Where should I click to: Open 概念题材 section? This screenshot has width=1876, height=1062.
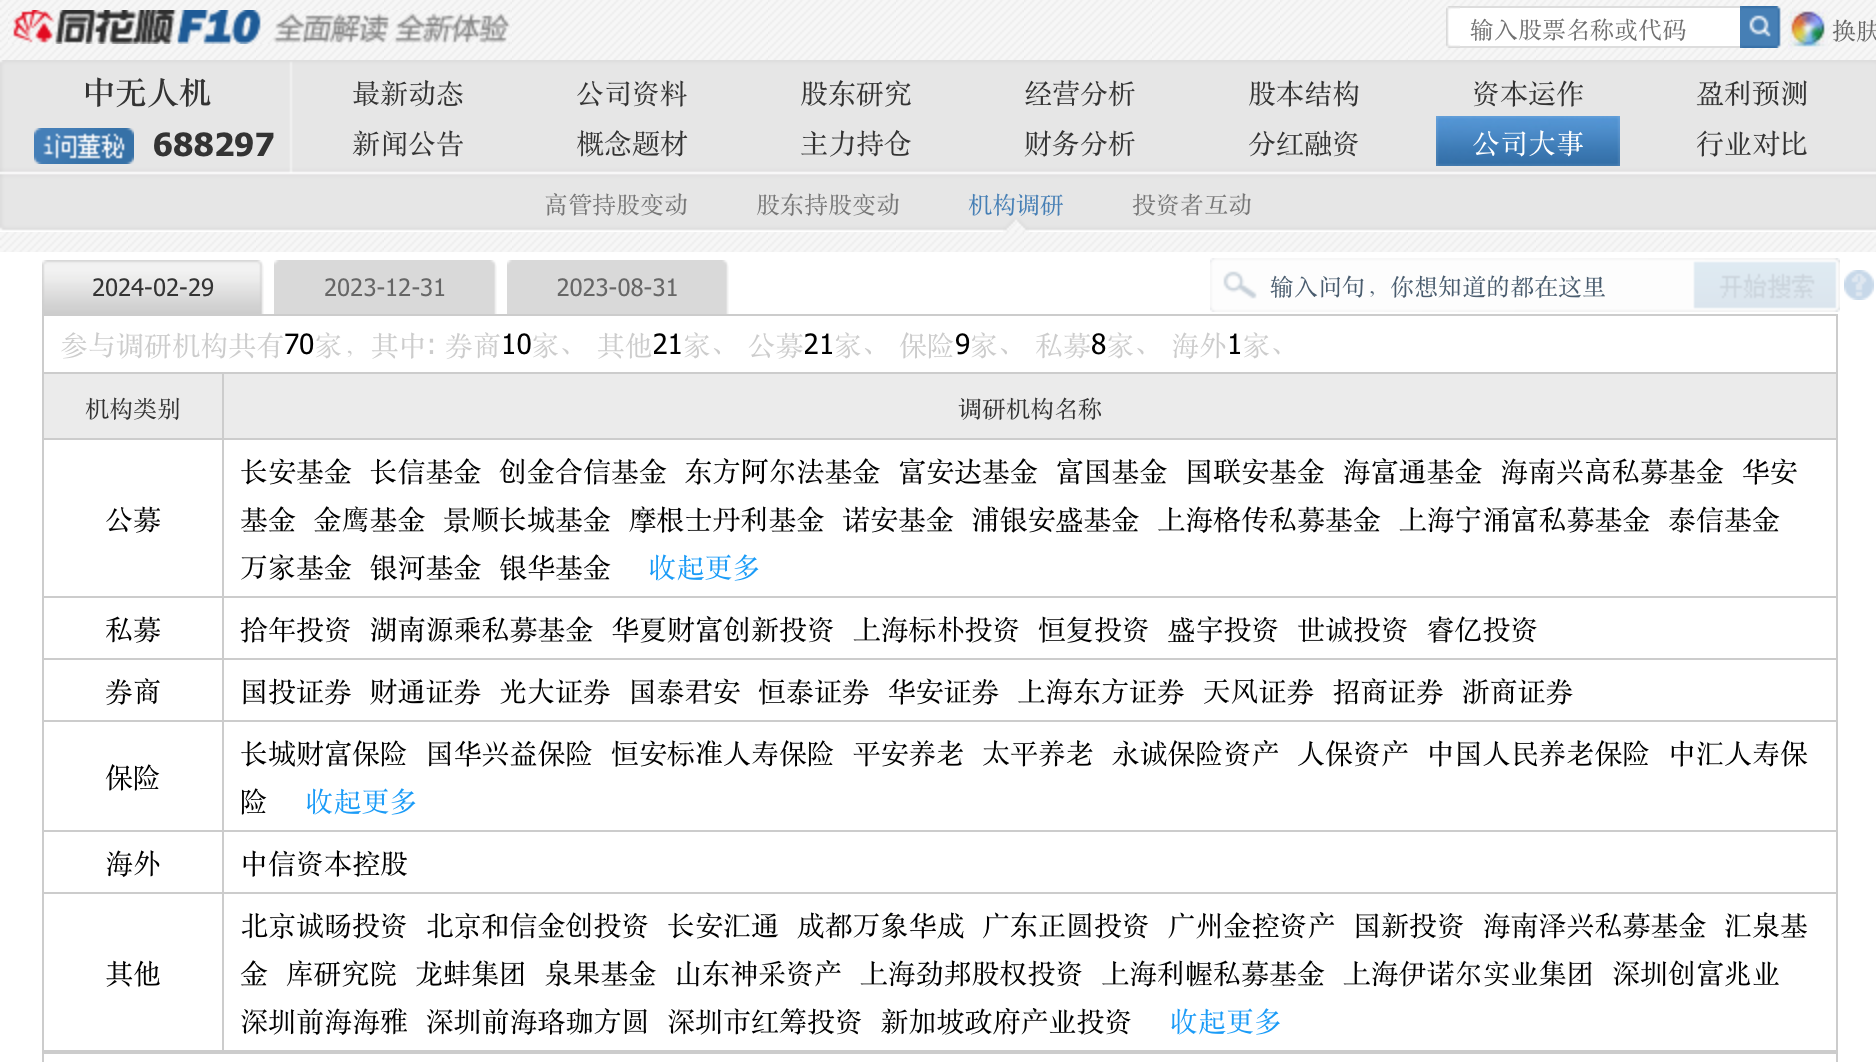click(x=632, y=144)
